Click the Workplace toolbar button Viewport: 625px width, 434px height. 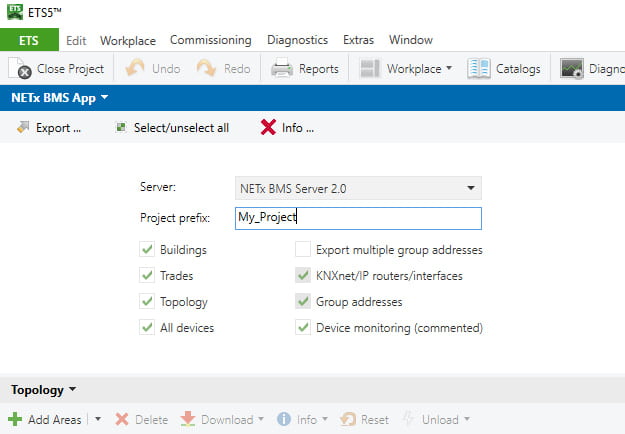pyautogui.click(x=406, y=69)
